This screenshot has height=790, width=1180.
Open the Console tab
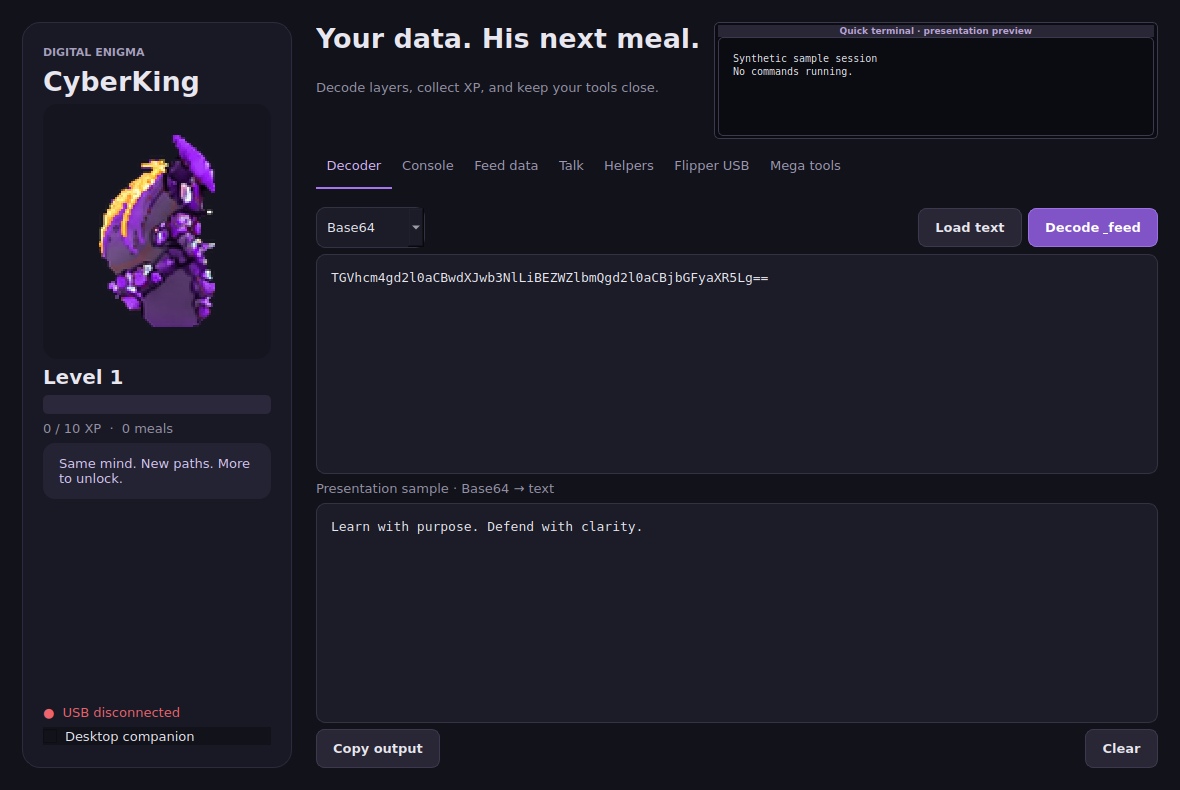pyautogui.click(x=427, y=166)
